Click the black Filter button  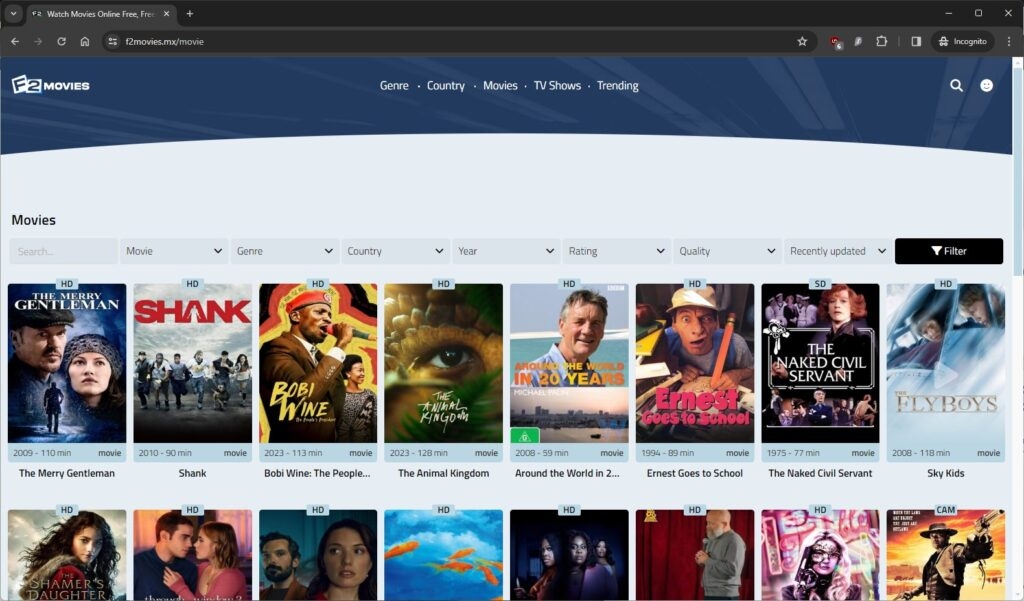click(x=948, y=251)
